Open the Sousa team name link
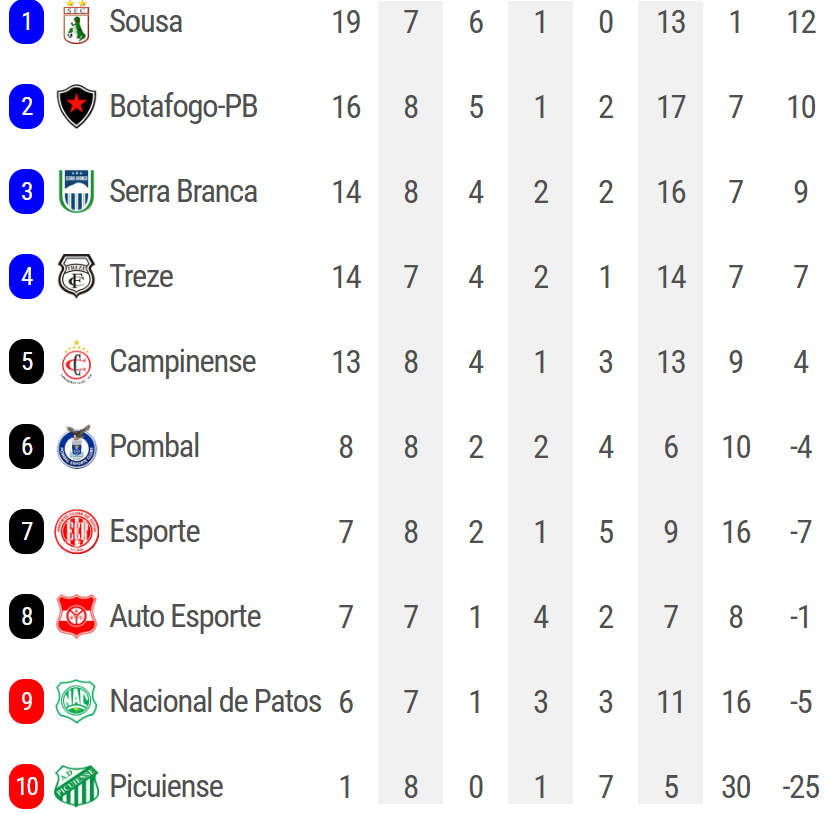826x813 pixels. click(x=146, y=22)
